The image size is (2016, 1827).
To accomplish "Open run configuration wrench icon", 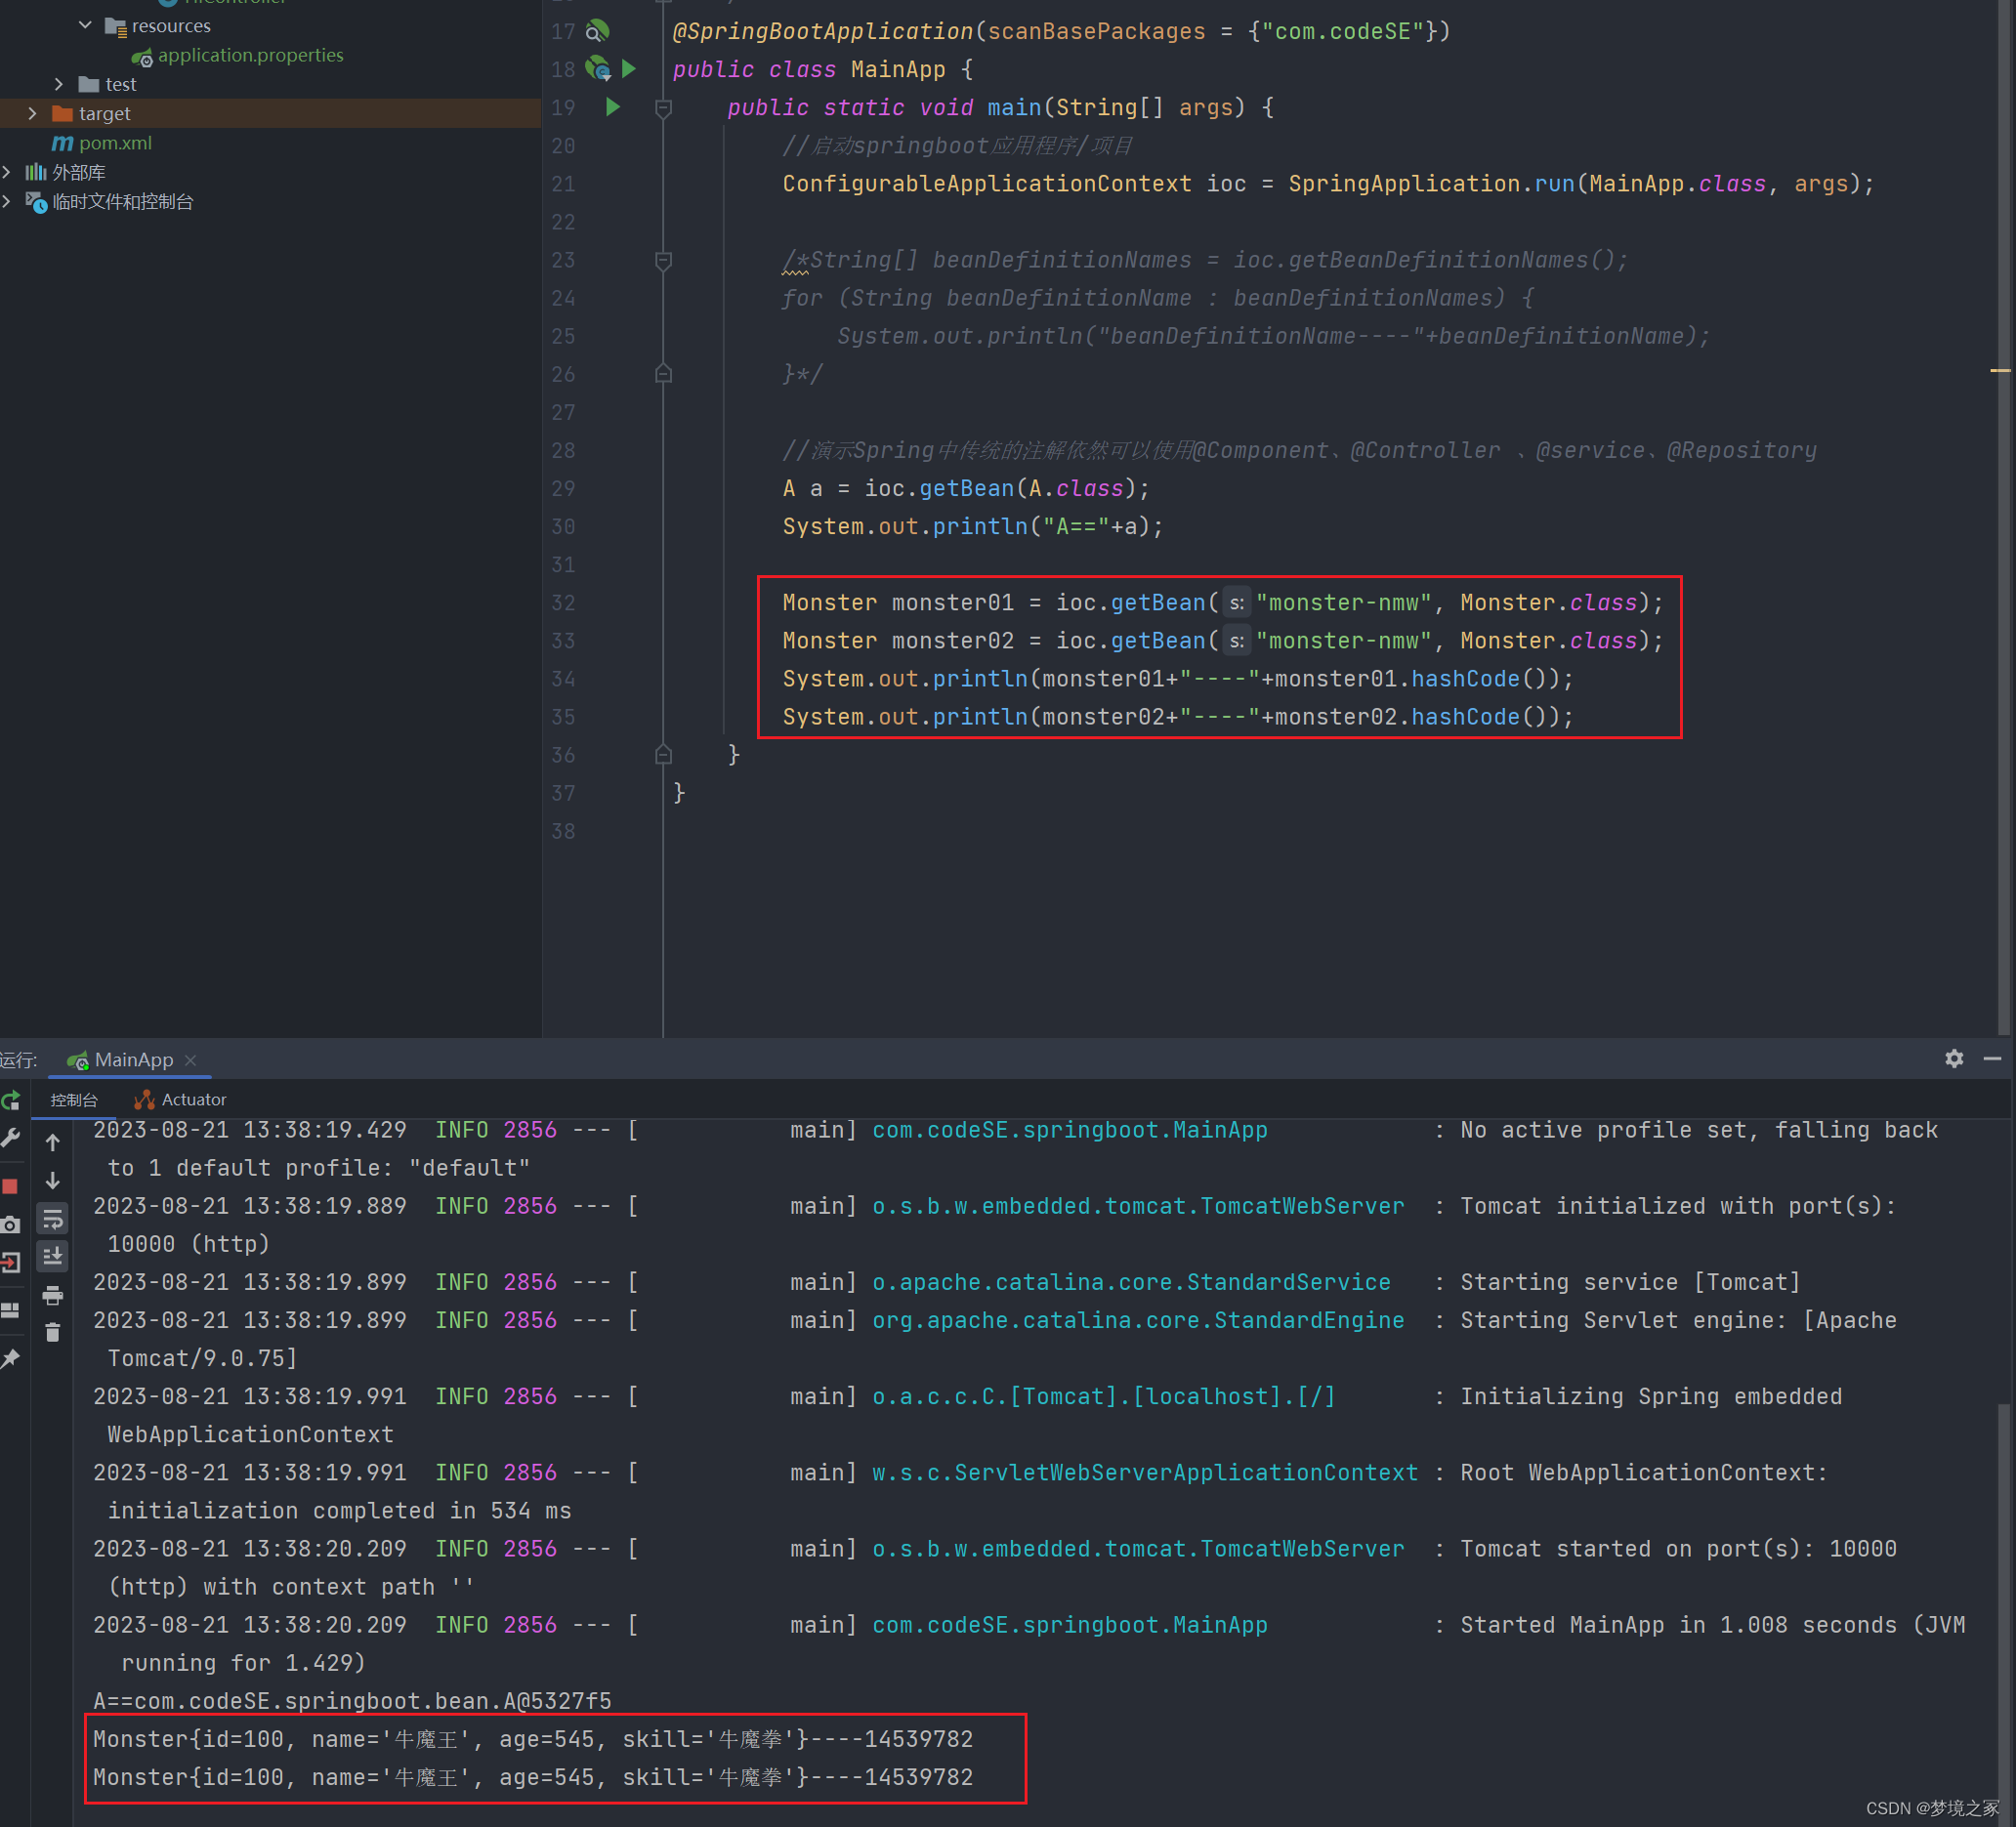I will point(10,1138).
